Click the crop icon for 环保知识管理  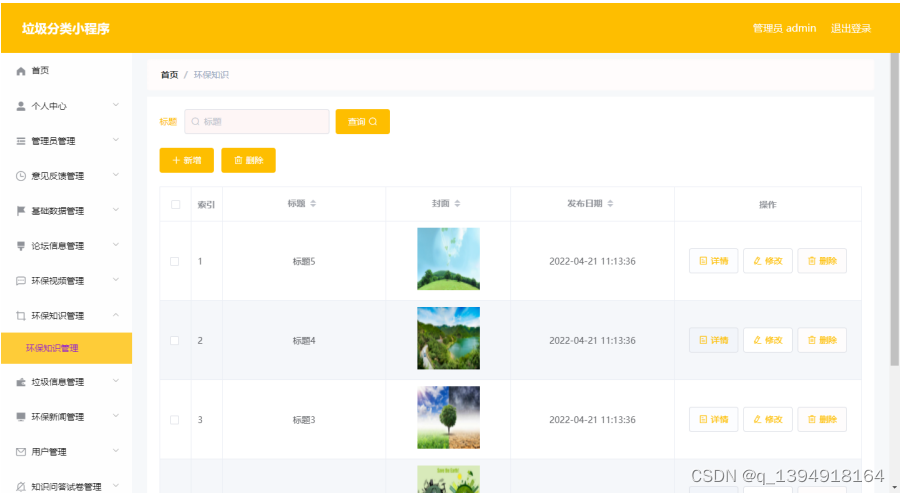coord(21,316)
